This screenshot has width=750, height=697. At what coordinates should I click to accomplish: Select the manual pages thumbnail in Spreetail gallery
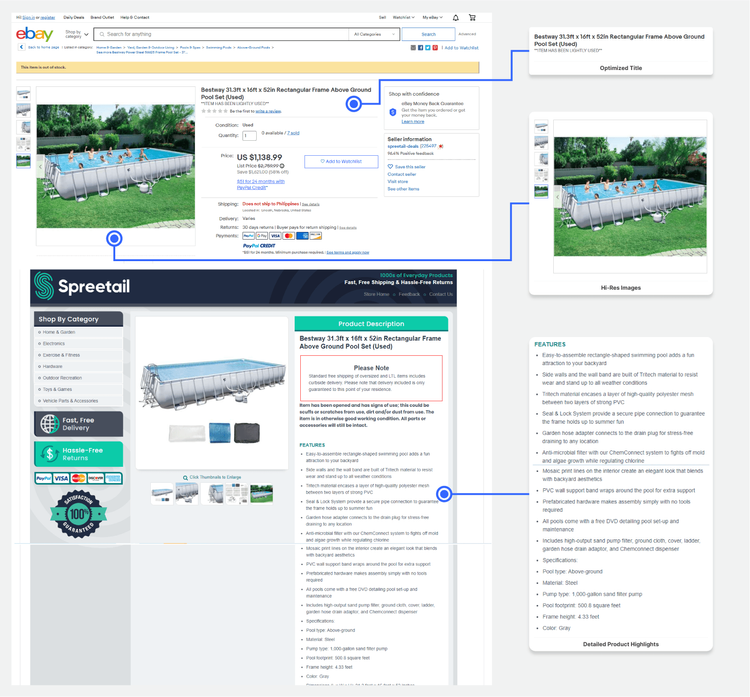237,493
